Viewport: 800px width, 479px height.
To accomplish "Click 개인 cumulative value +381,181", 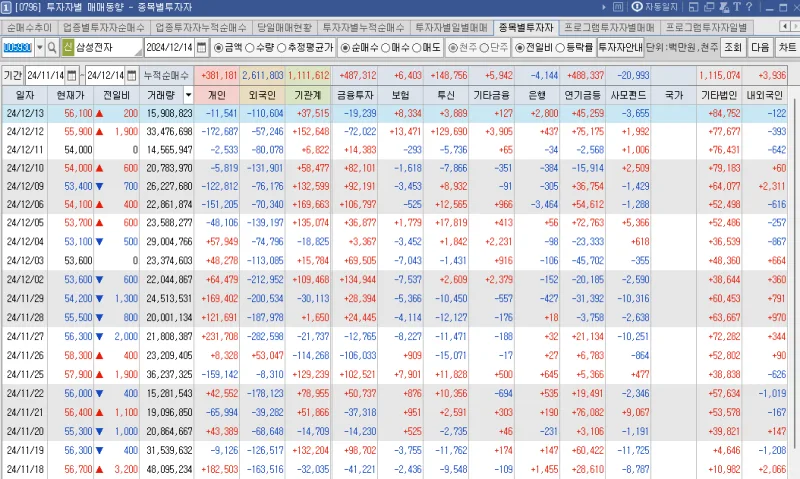I will [x=219, y=75].
